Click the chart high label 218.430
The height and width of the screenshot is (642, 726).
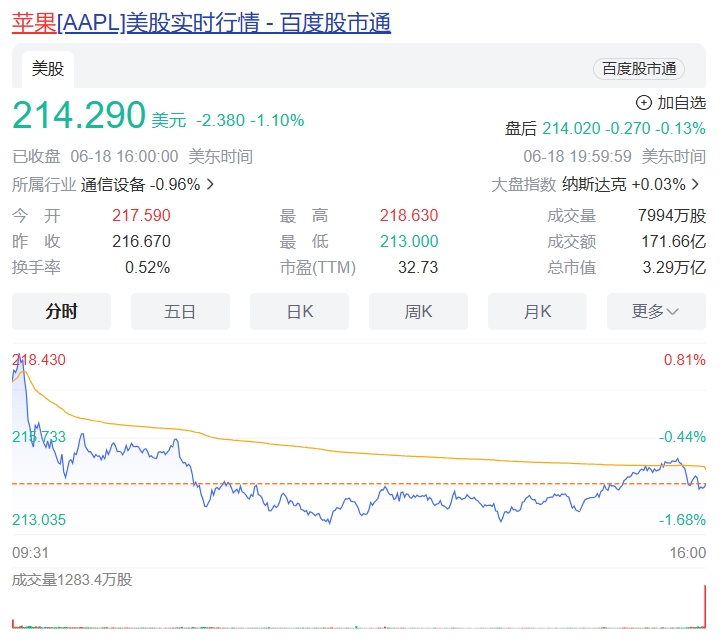(x=39, y=360)
